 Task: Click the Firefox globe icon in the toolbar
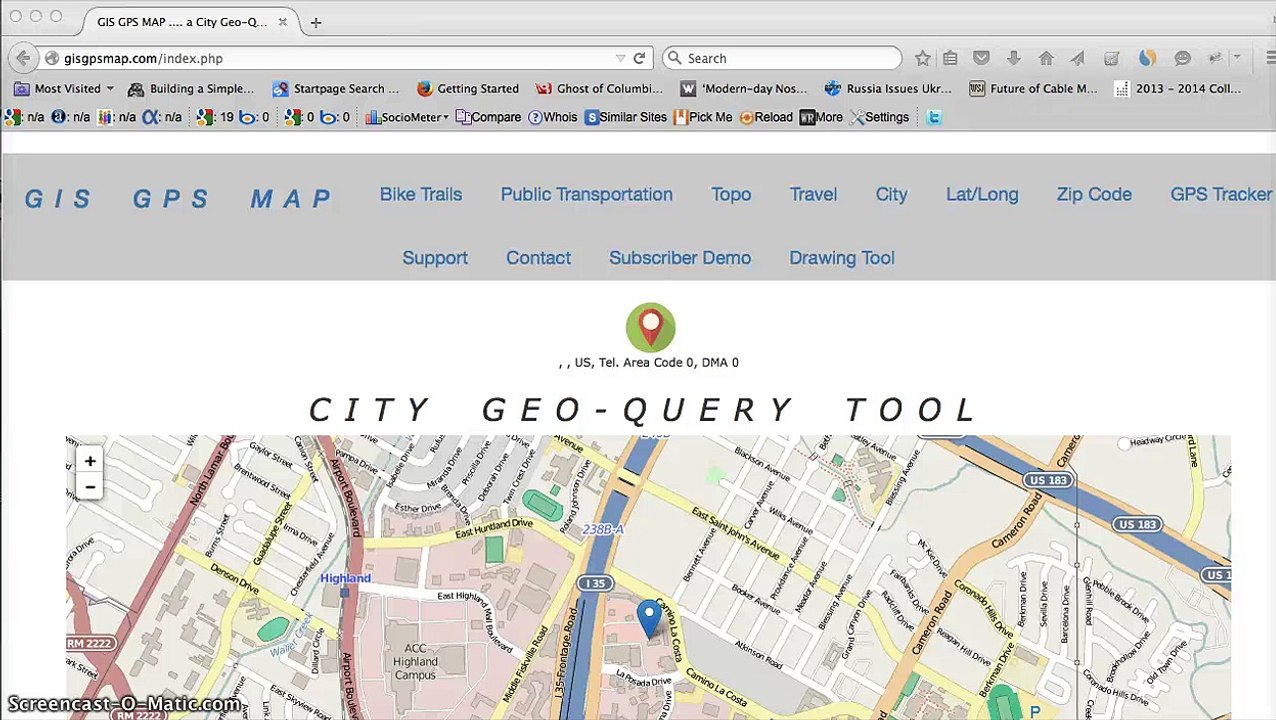[1147, 58]
